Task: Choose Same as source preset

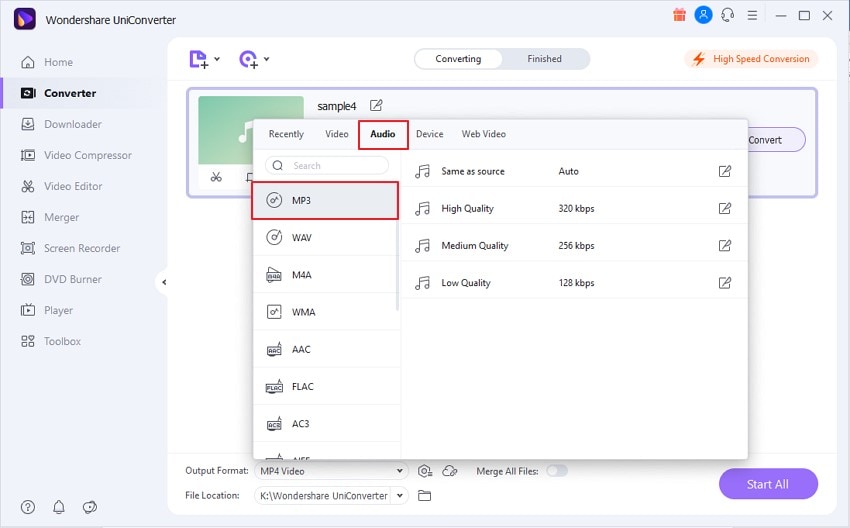Action: pyautogui.click(x=574, y=171)
